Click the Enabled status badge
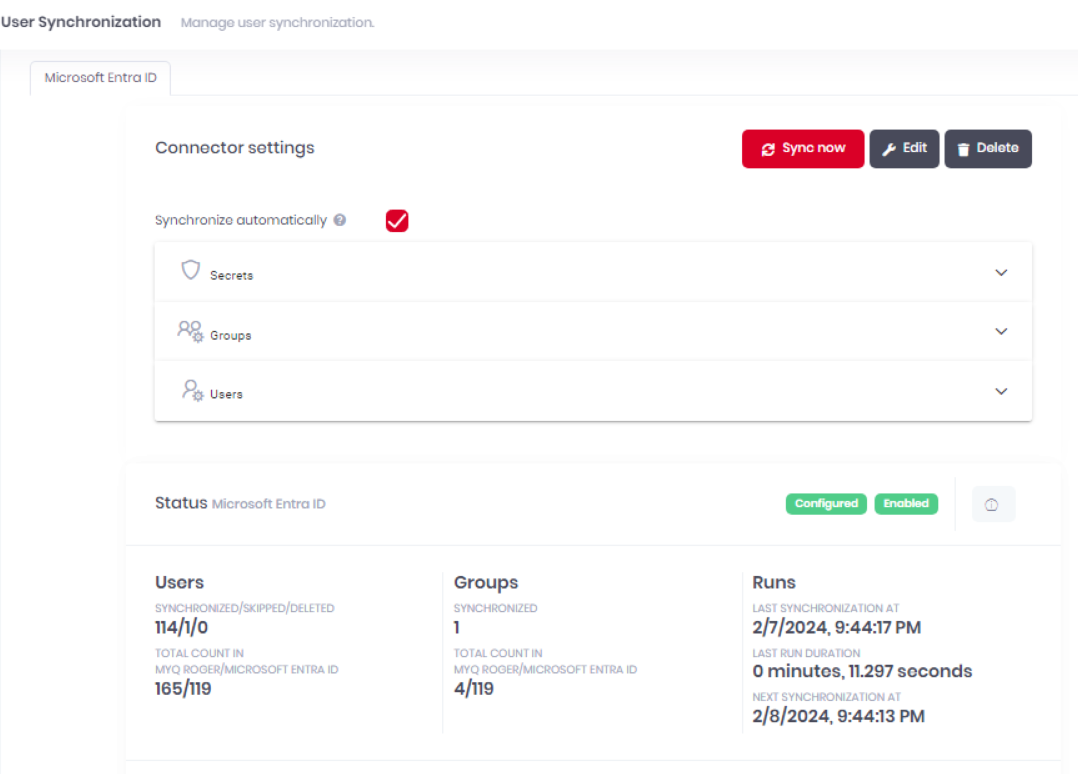 [x=905, y=504]
